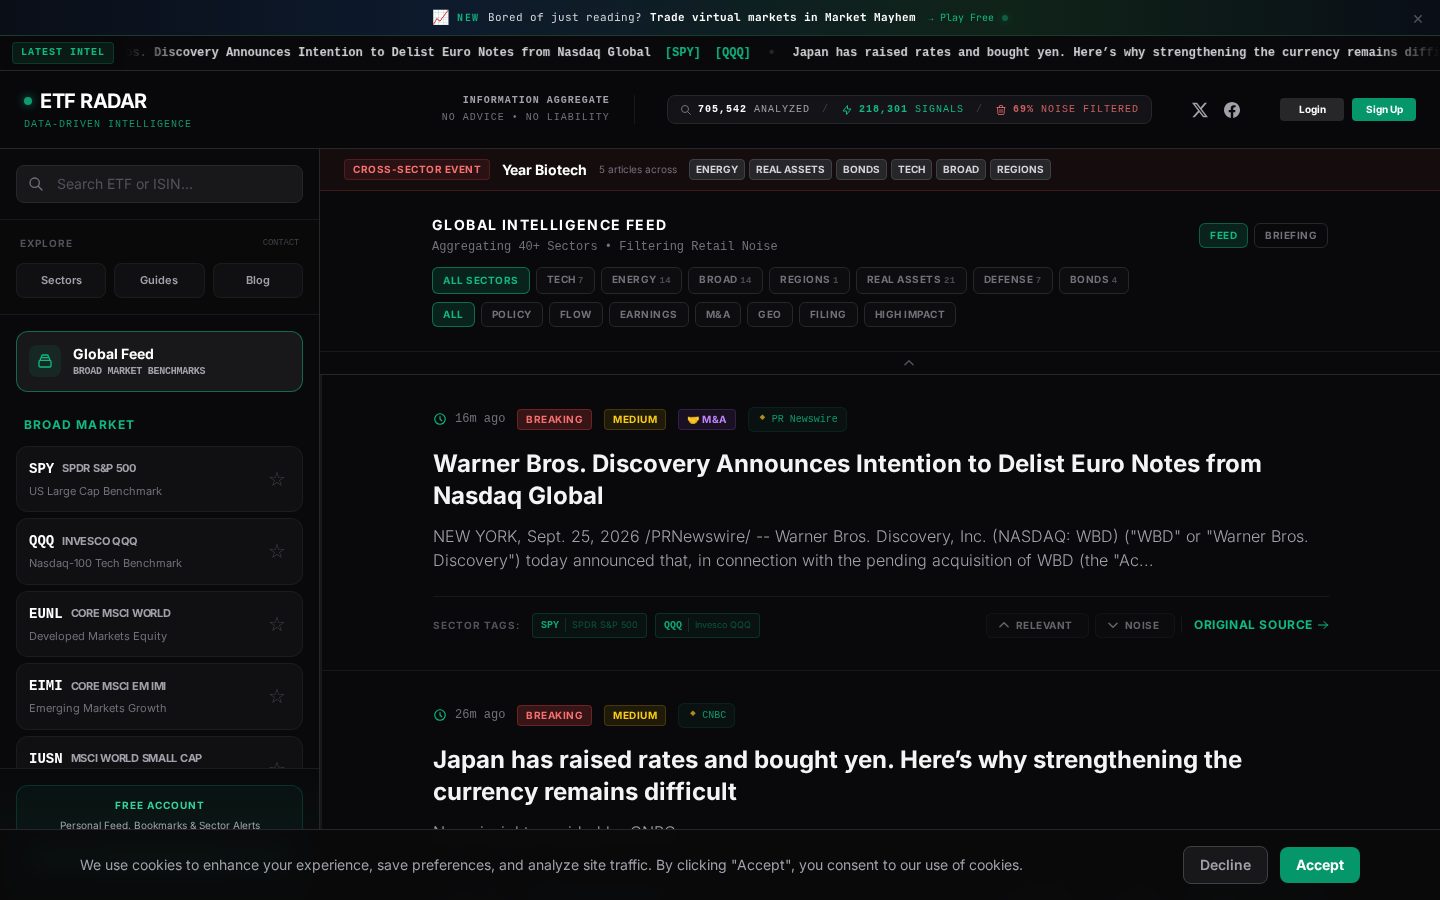
Task: Collapse the feed filter panel chevron
Action: point(909,363)
